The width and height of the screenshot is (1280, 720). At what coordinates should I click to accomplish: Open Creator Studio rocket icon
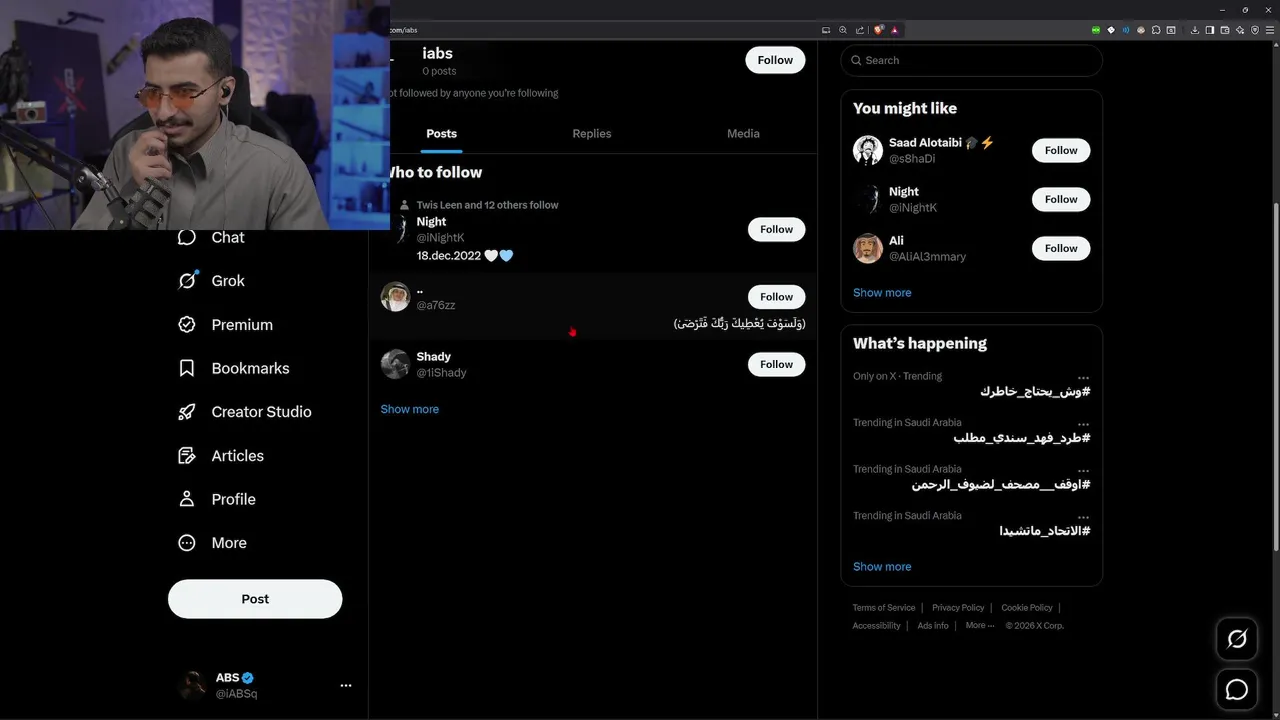click(187, 412)
